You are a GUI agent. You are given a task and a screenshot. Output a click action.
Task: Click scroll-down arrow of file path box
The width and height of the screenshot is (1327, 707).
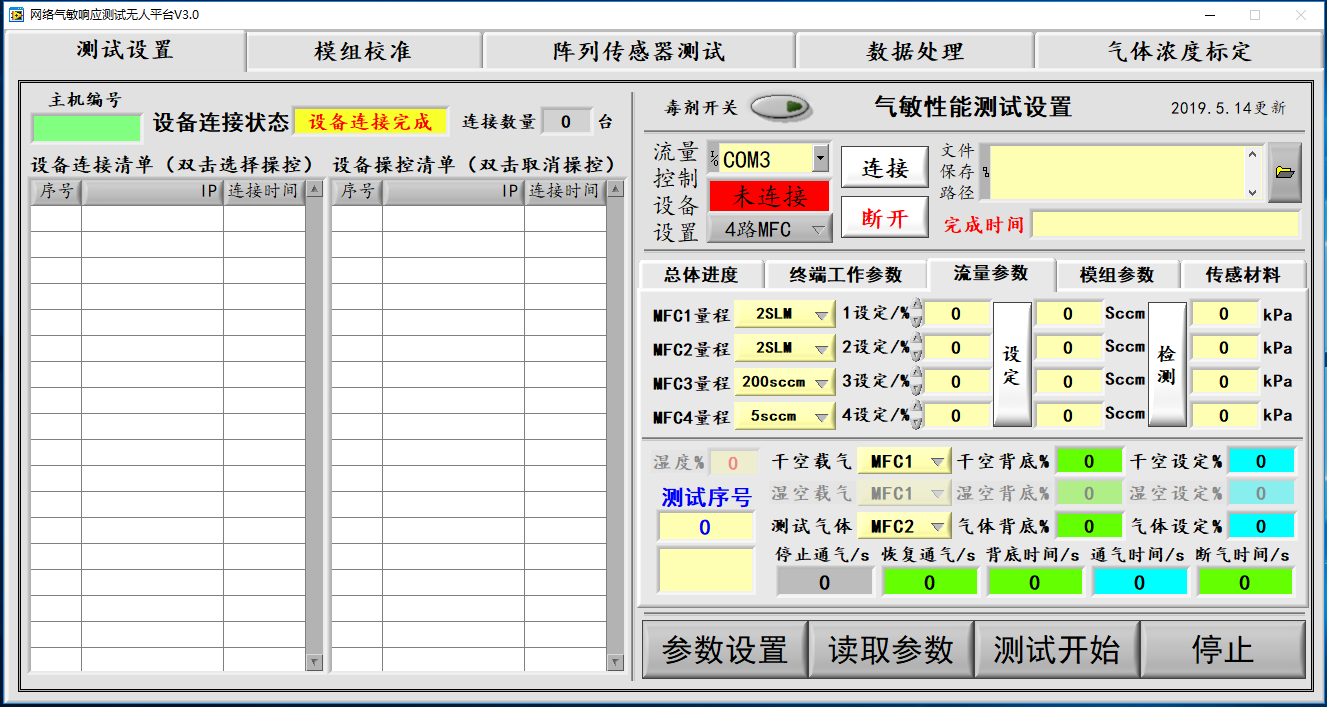pos(1253,191)
